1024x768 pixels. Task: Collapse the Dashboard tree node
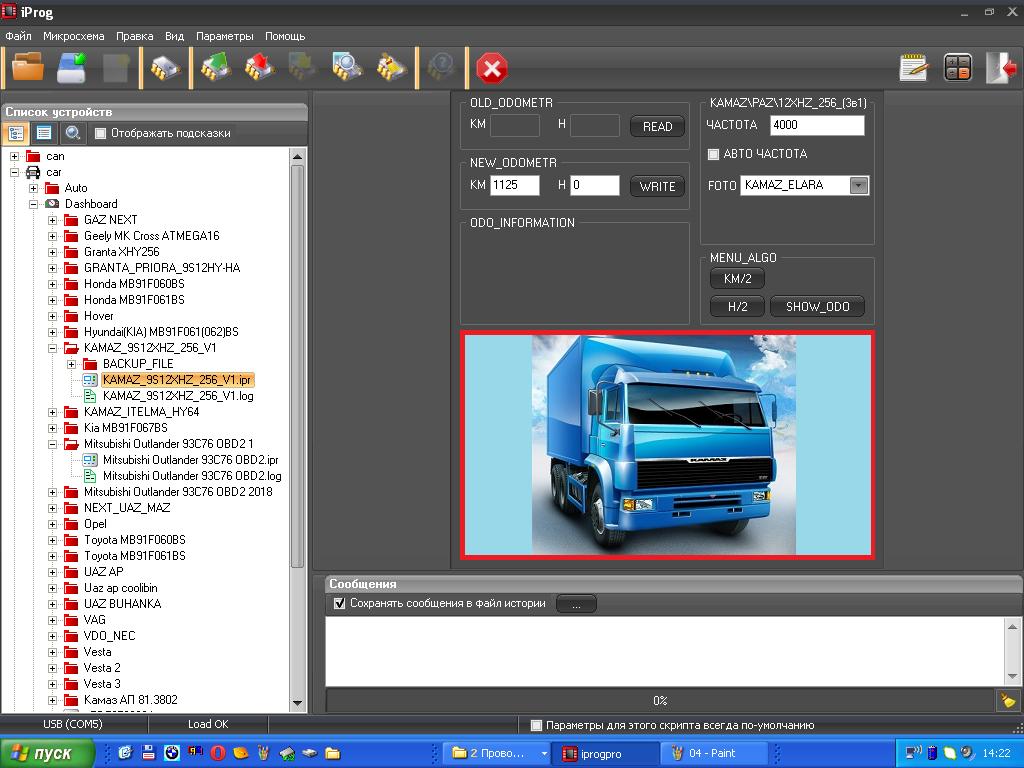coord(34,204)
